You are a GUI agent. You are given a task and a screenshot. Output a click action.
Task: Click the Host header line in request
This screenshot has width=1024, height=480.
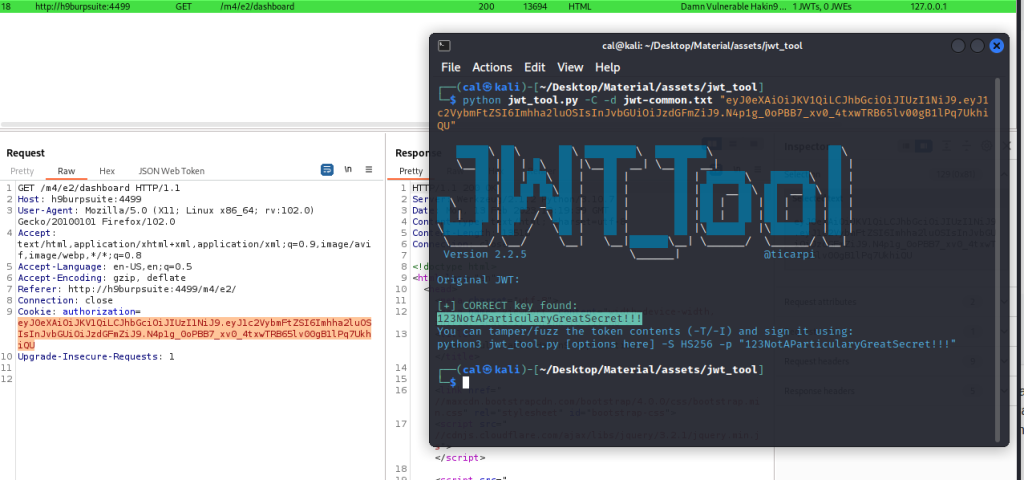click(80, 199)
